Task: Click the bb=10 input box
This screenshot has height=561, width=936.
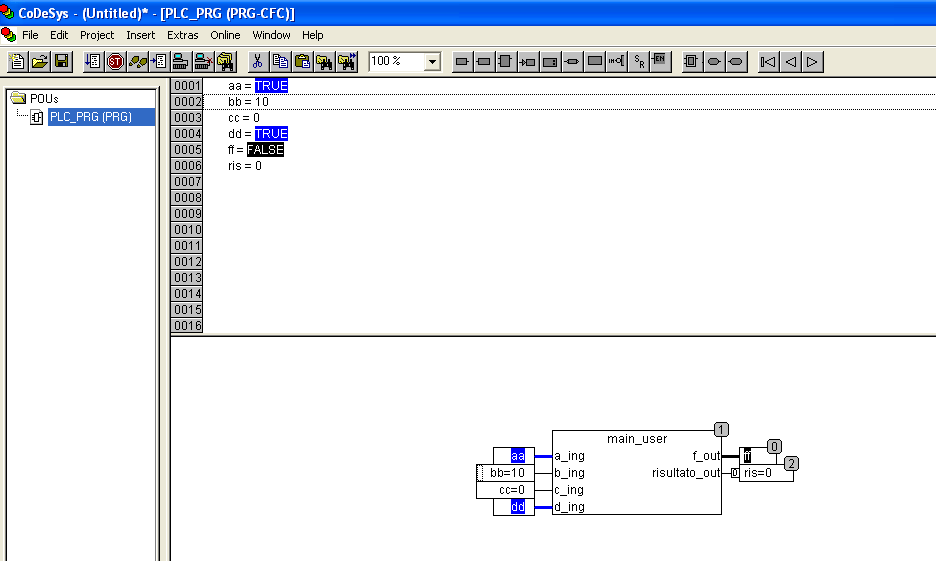Action: [x=508, y=473]
